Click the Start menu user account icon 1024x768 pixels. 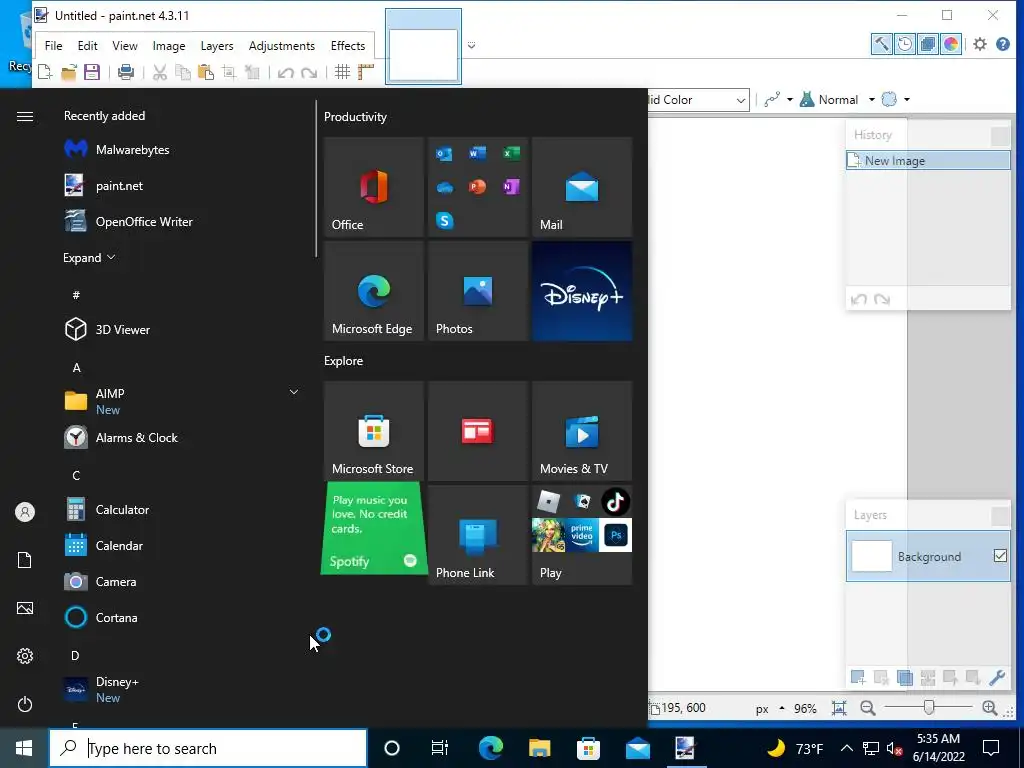25,512
